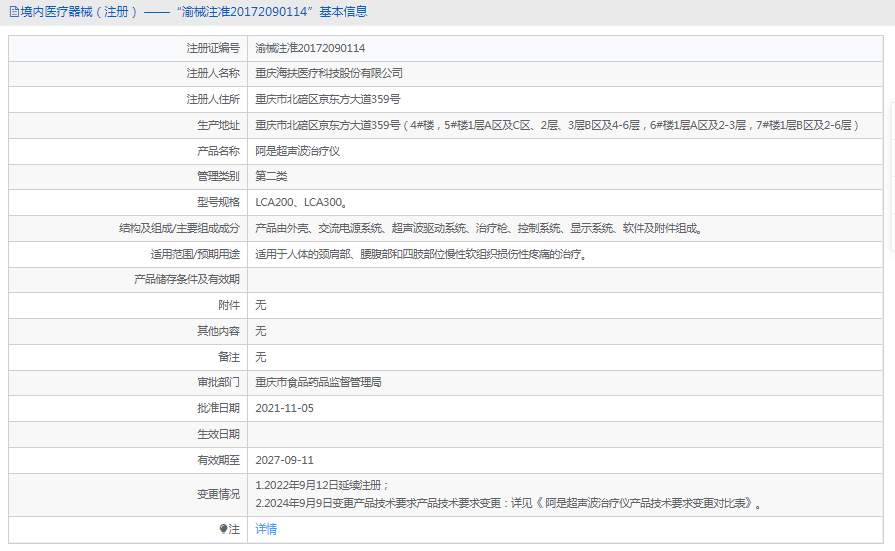Click approval date 2021-11-05
This screenshot has width=895, height=551.
pyautogui.click(x=284, y=408)
